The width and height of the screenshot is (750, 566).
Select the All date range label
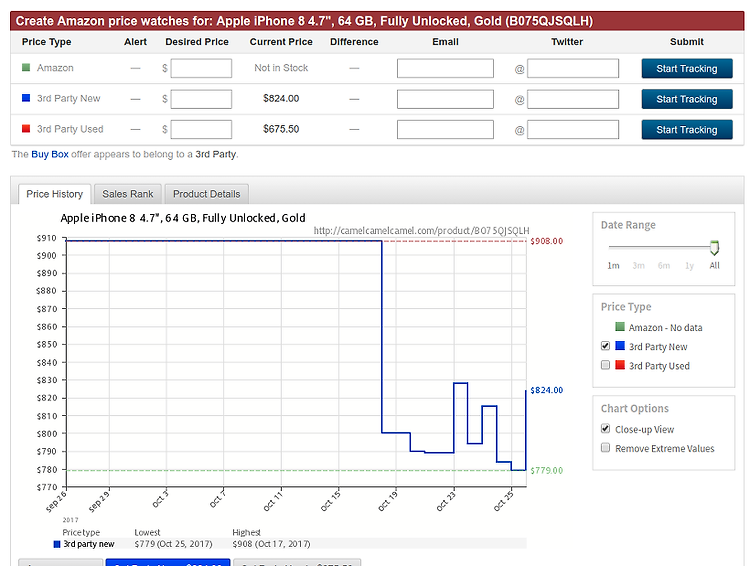(714, 266)
